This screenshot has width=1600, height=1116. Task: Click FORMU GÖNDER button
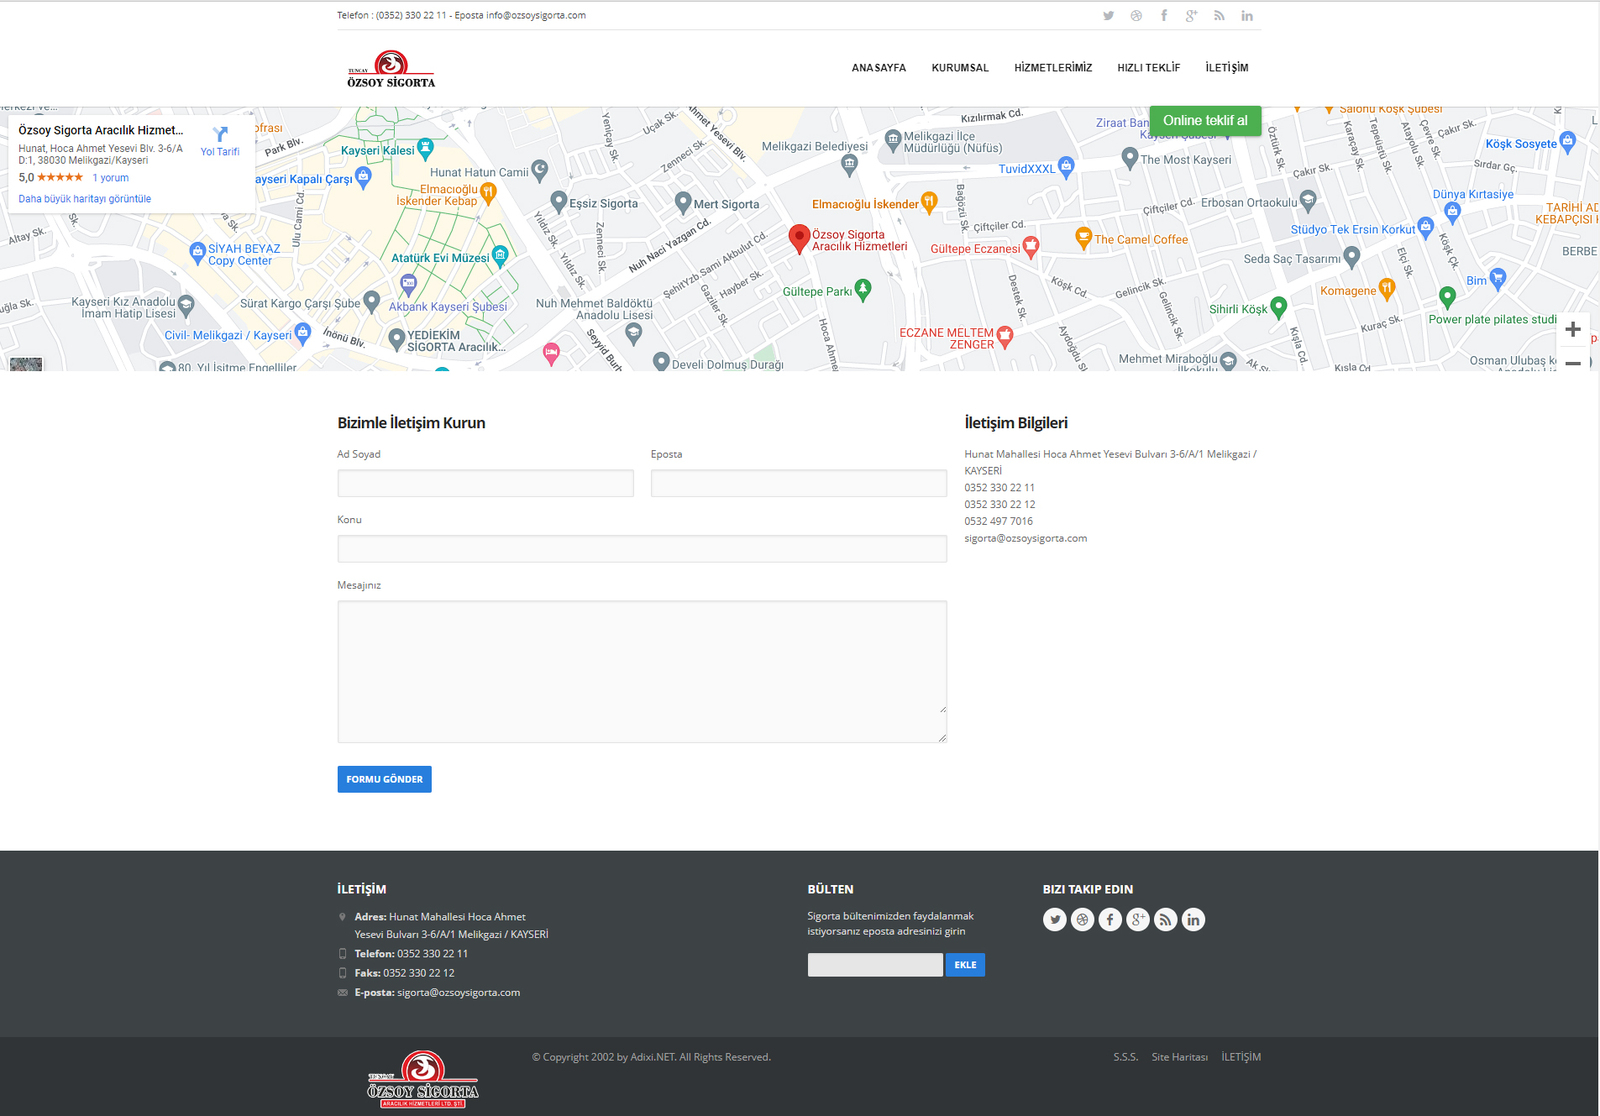coord(385,779)
